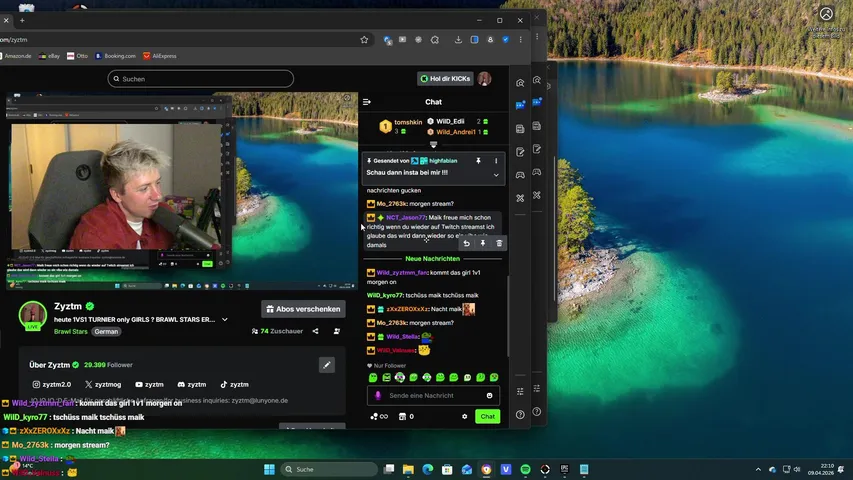Open the sidebar crossed tools icon
Image resolution: width=853 pixels, height=480 pixels.
(x=520, y=198)
